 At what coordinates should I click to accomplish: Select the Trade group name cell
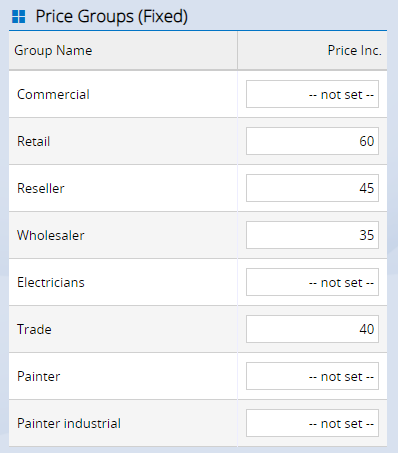(123, 329)
